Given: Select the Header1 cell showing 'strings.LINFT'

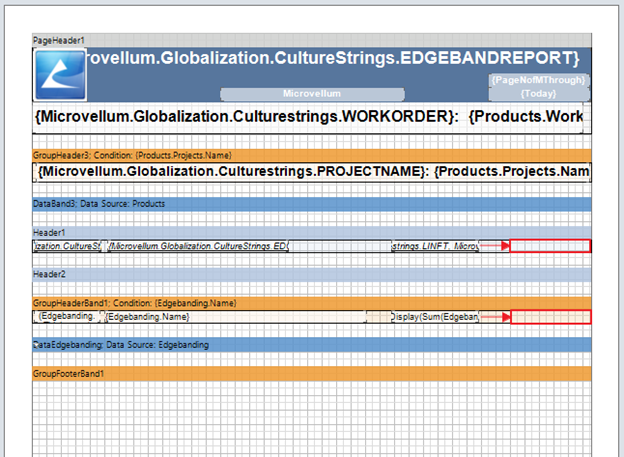Looking at the screenshot, I should (x=435, y=246).
